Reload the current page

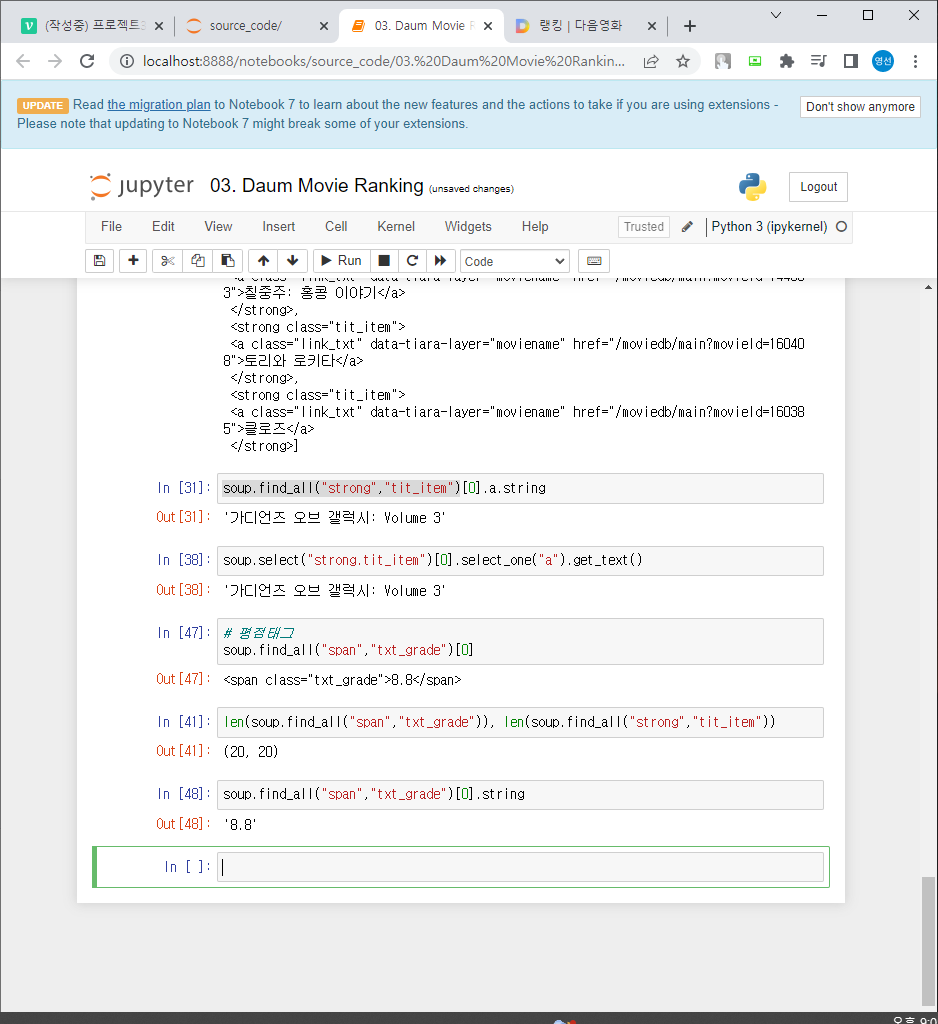coord(87,61)
